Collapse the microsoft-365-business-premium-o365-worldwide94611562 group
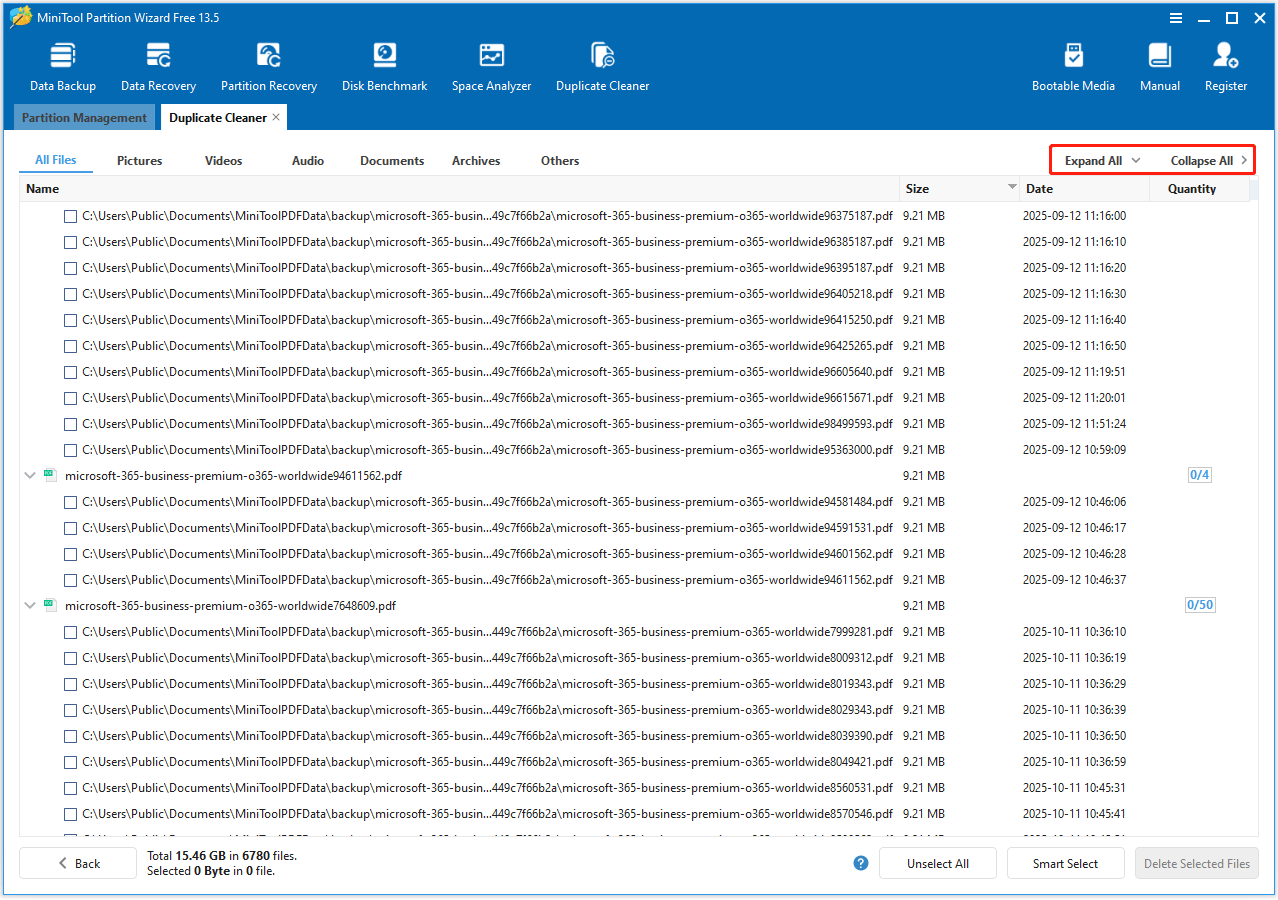Screen dimensions: 1278x900 point(29,475)
